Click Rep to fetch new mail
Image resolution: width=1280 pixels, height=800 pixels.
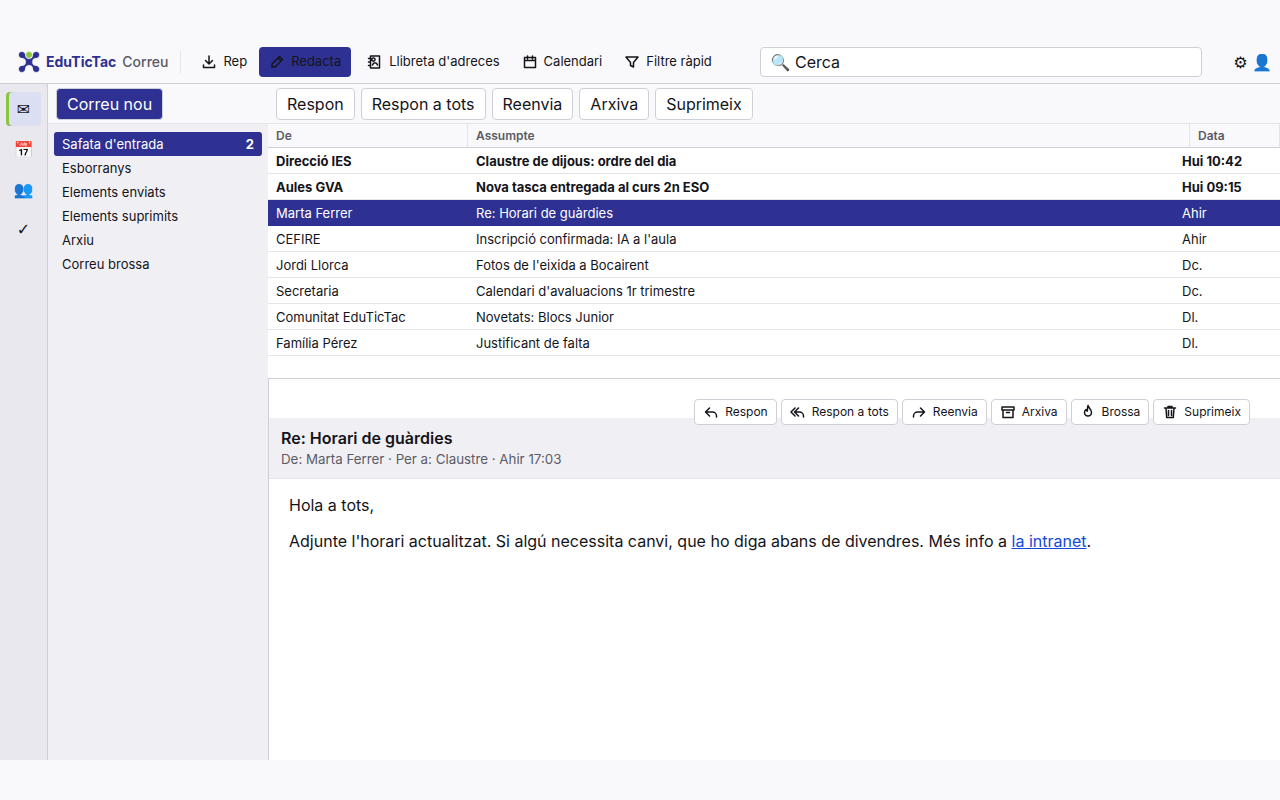224,62
